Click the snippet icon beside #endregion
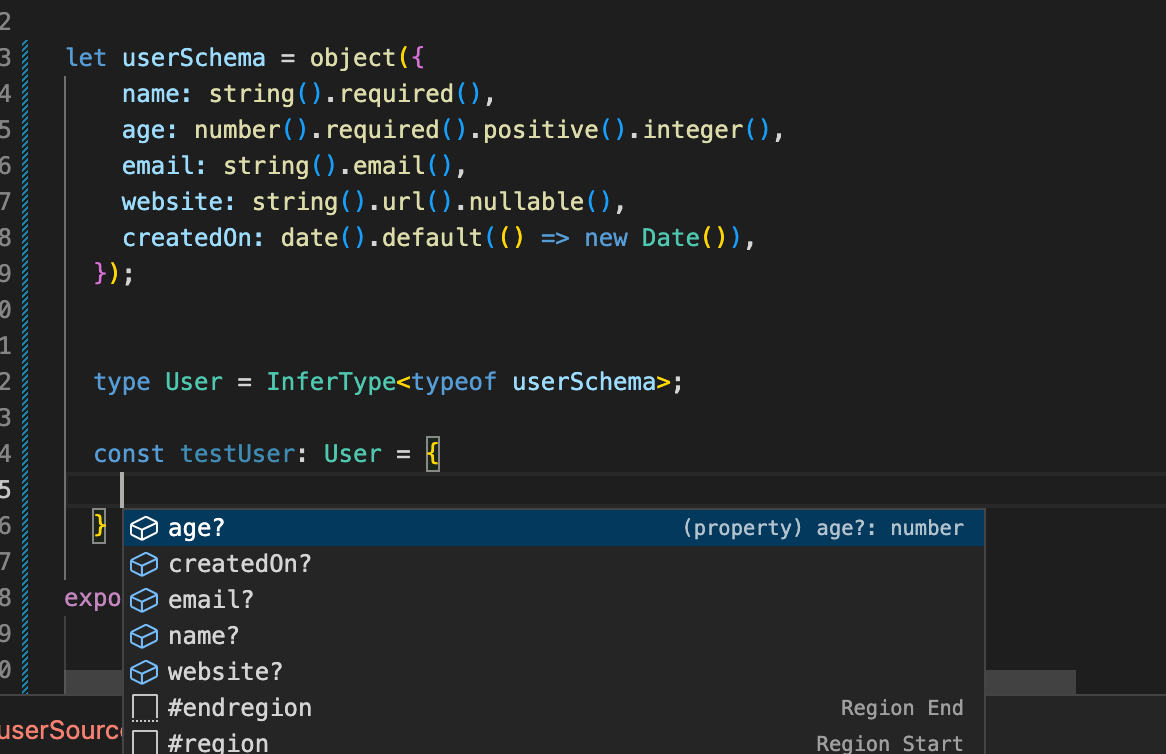This screenshot has height=754, width=1166. tap(144, 707)
